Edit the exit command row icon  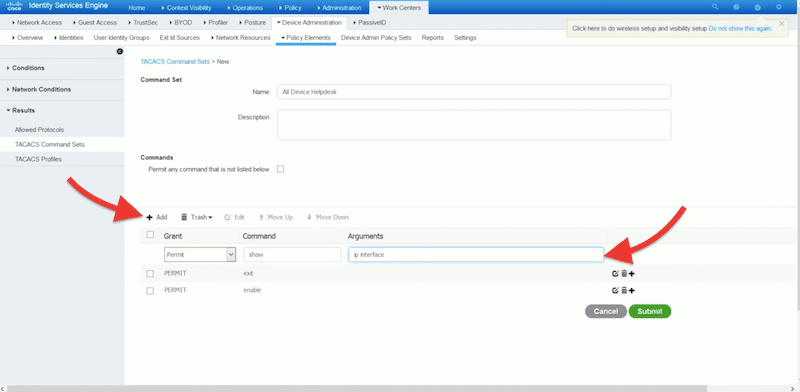tap(615, 274)
